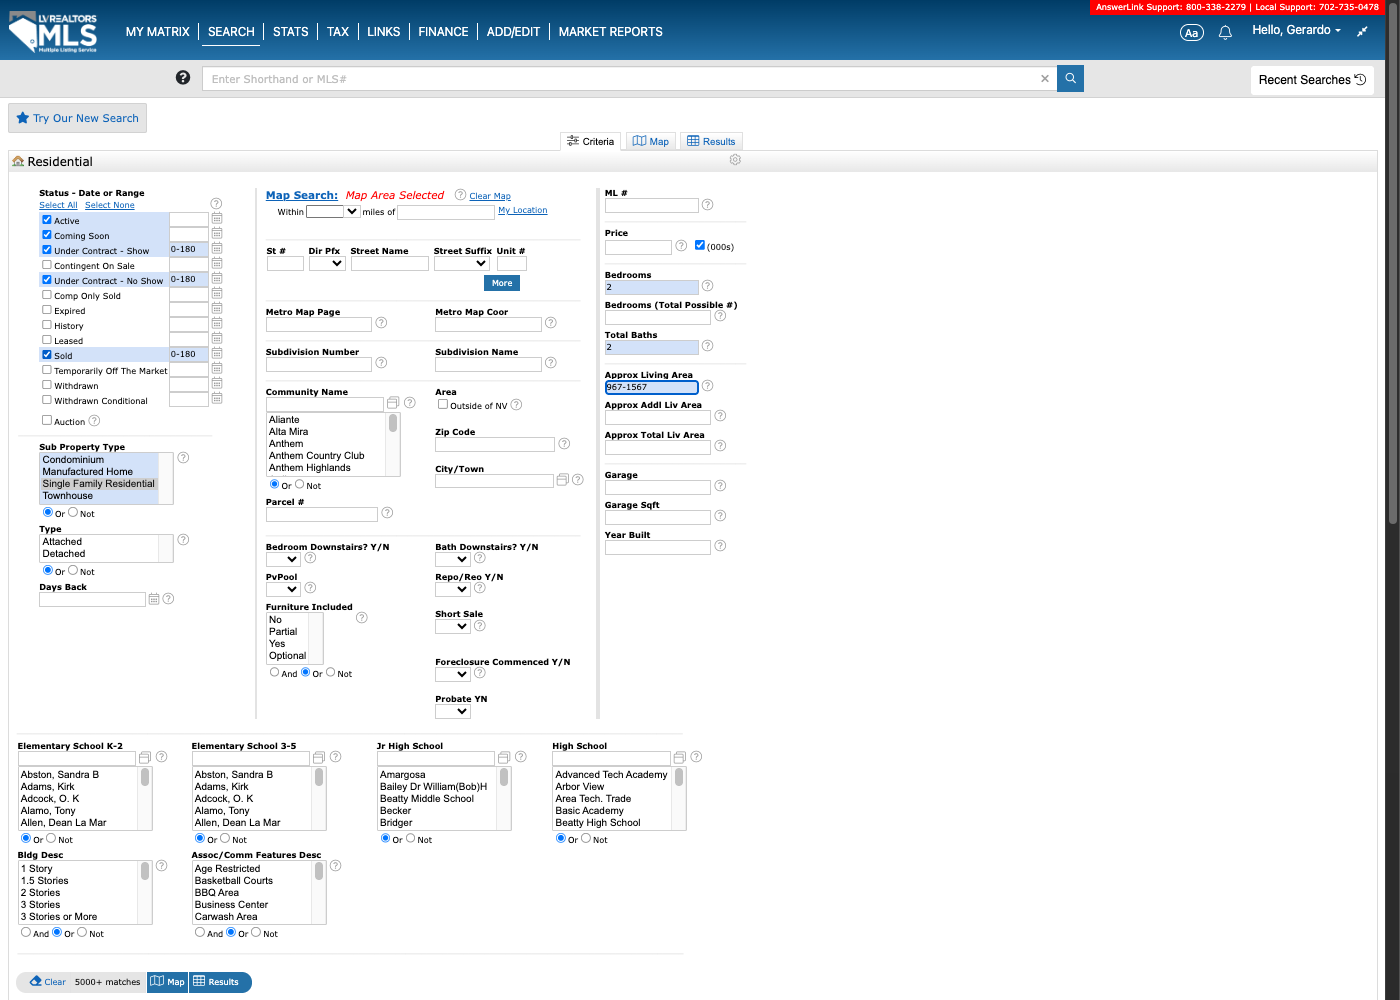Click help icon next to Zip Code
This screenshot has width=1400, height=1000.
[x=564, y=443]
